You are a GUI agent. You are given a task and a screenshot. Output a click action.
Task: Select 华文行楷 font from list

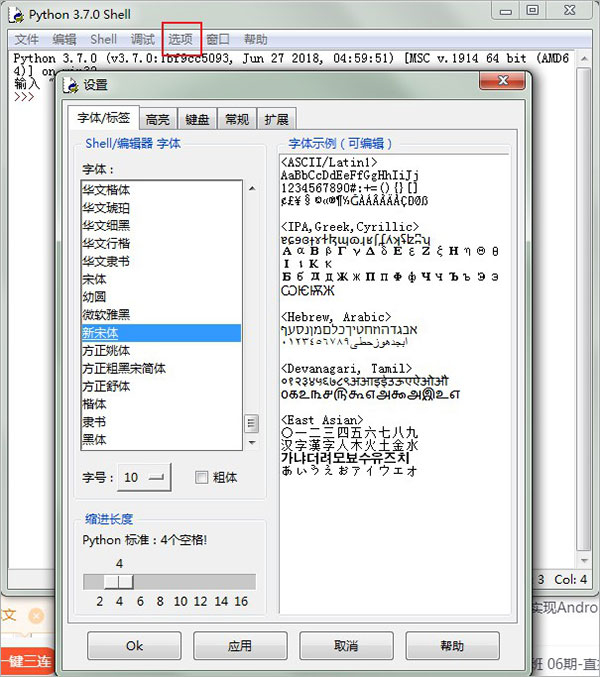[x=106, y=243]
